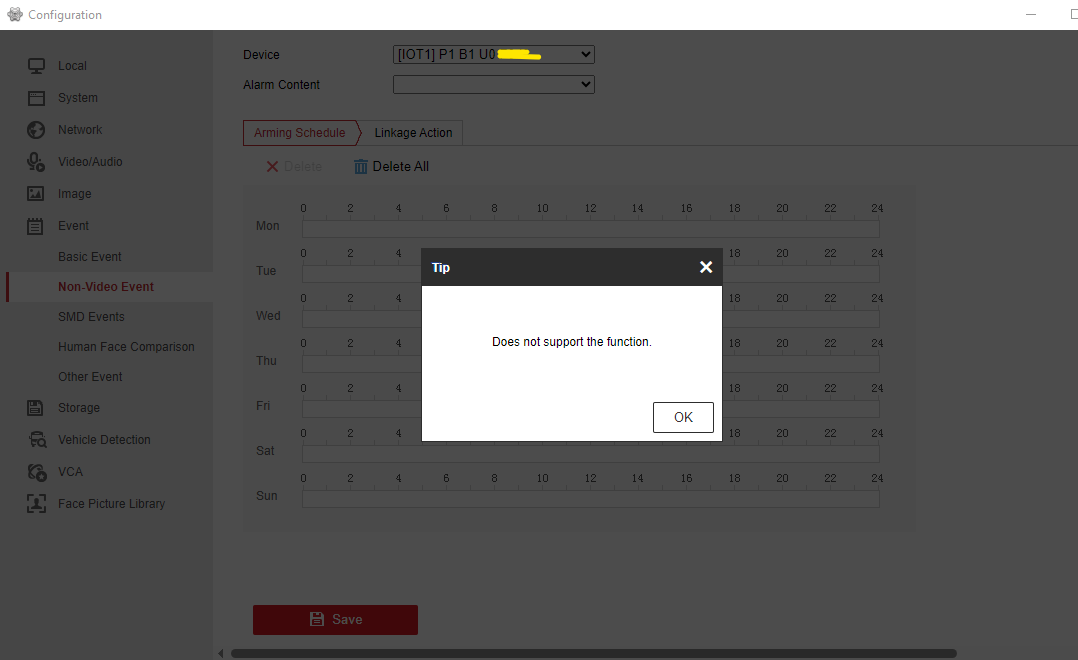The width and height of the screenshot is (1078, 660).
Task: Open Vehicle Detection icon in sidebar
Action: 37,440
